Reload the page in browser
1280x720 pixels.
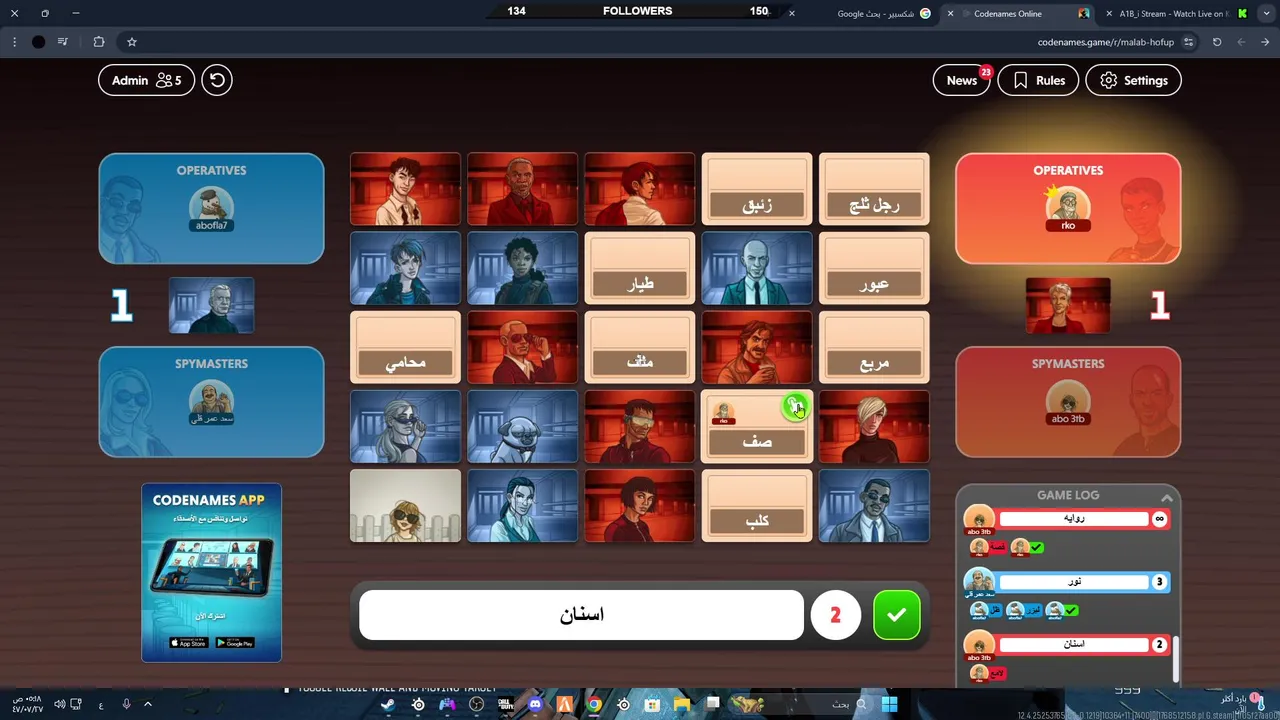(1217, 42)
